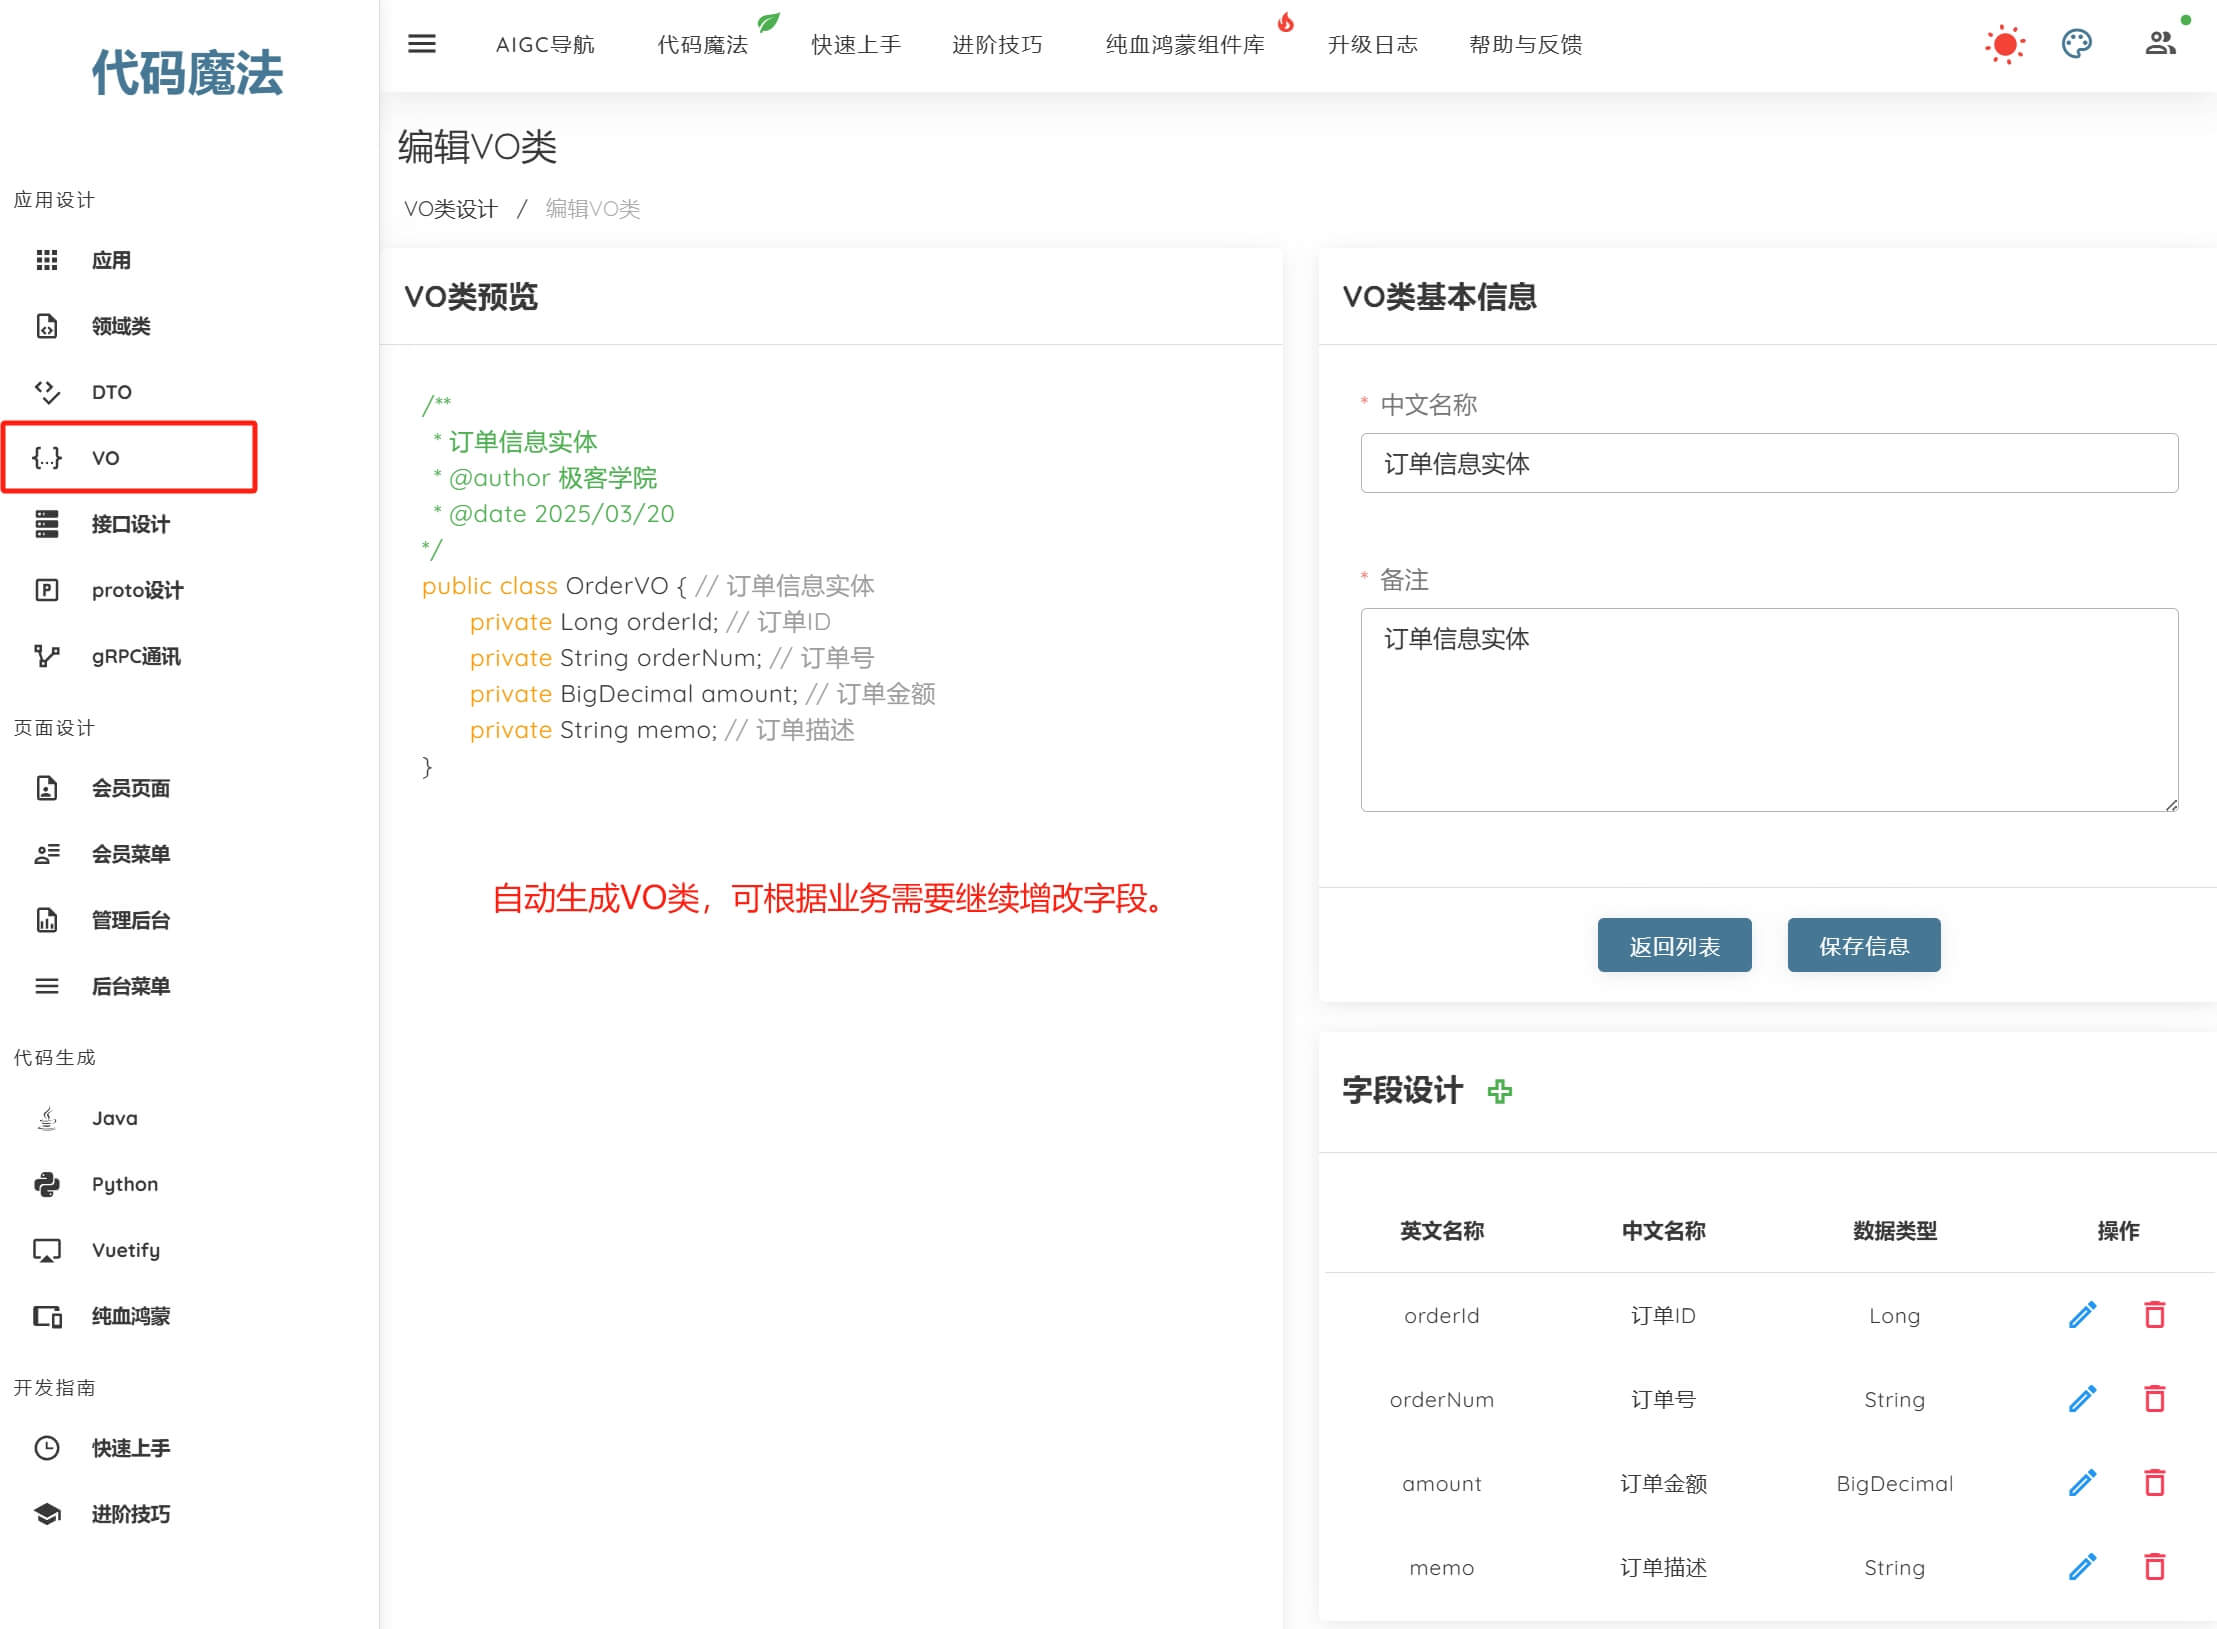The height and width of the screenshot is (1629, 2217).
Task: Edit the orderId field with pencil icon
Action: (2082, 1315)
